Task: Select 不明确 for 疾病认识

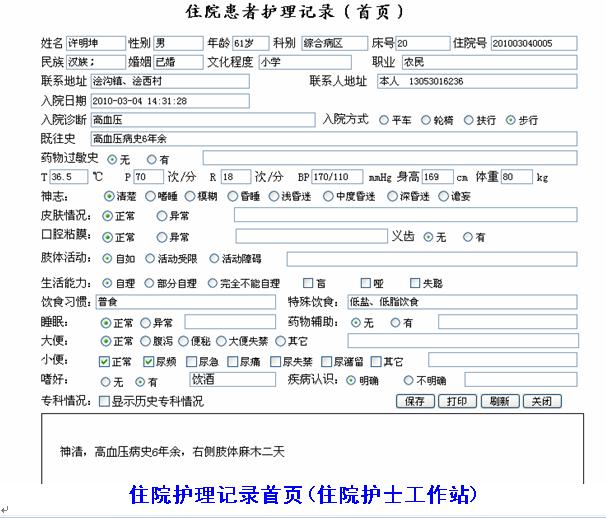Action: pyautogui.click(x=408, y=381)
